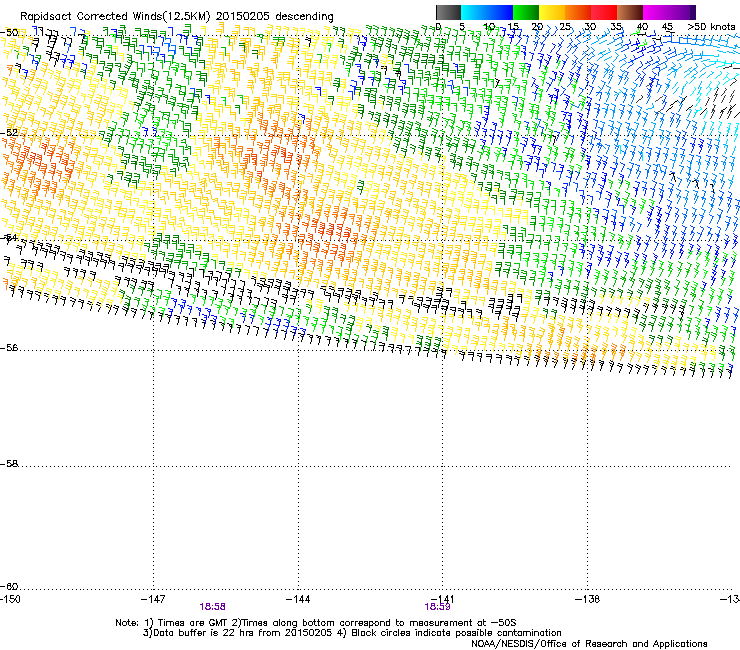Click the title 'Rapidscat Corrected Winds(12.5KM) 20150205 descending'

coord(177,17)
